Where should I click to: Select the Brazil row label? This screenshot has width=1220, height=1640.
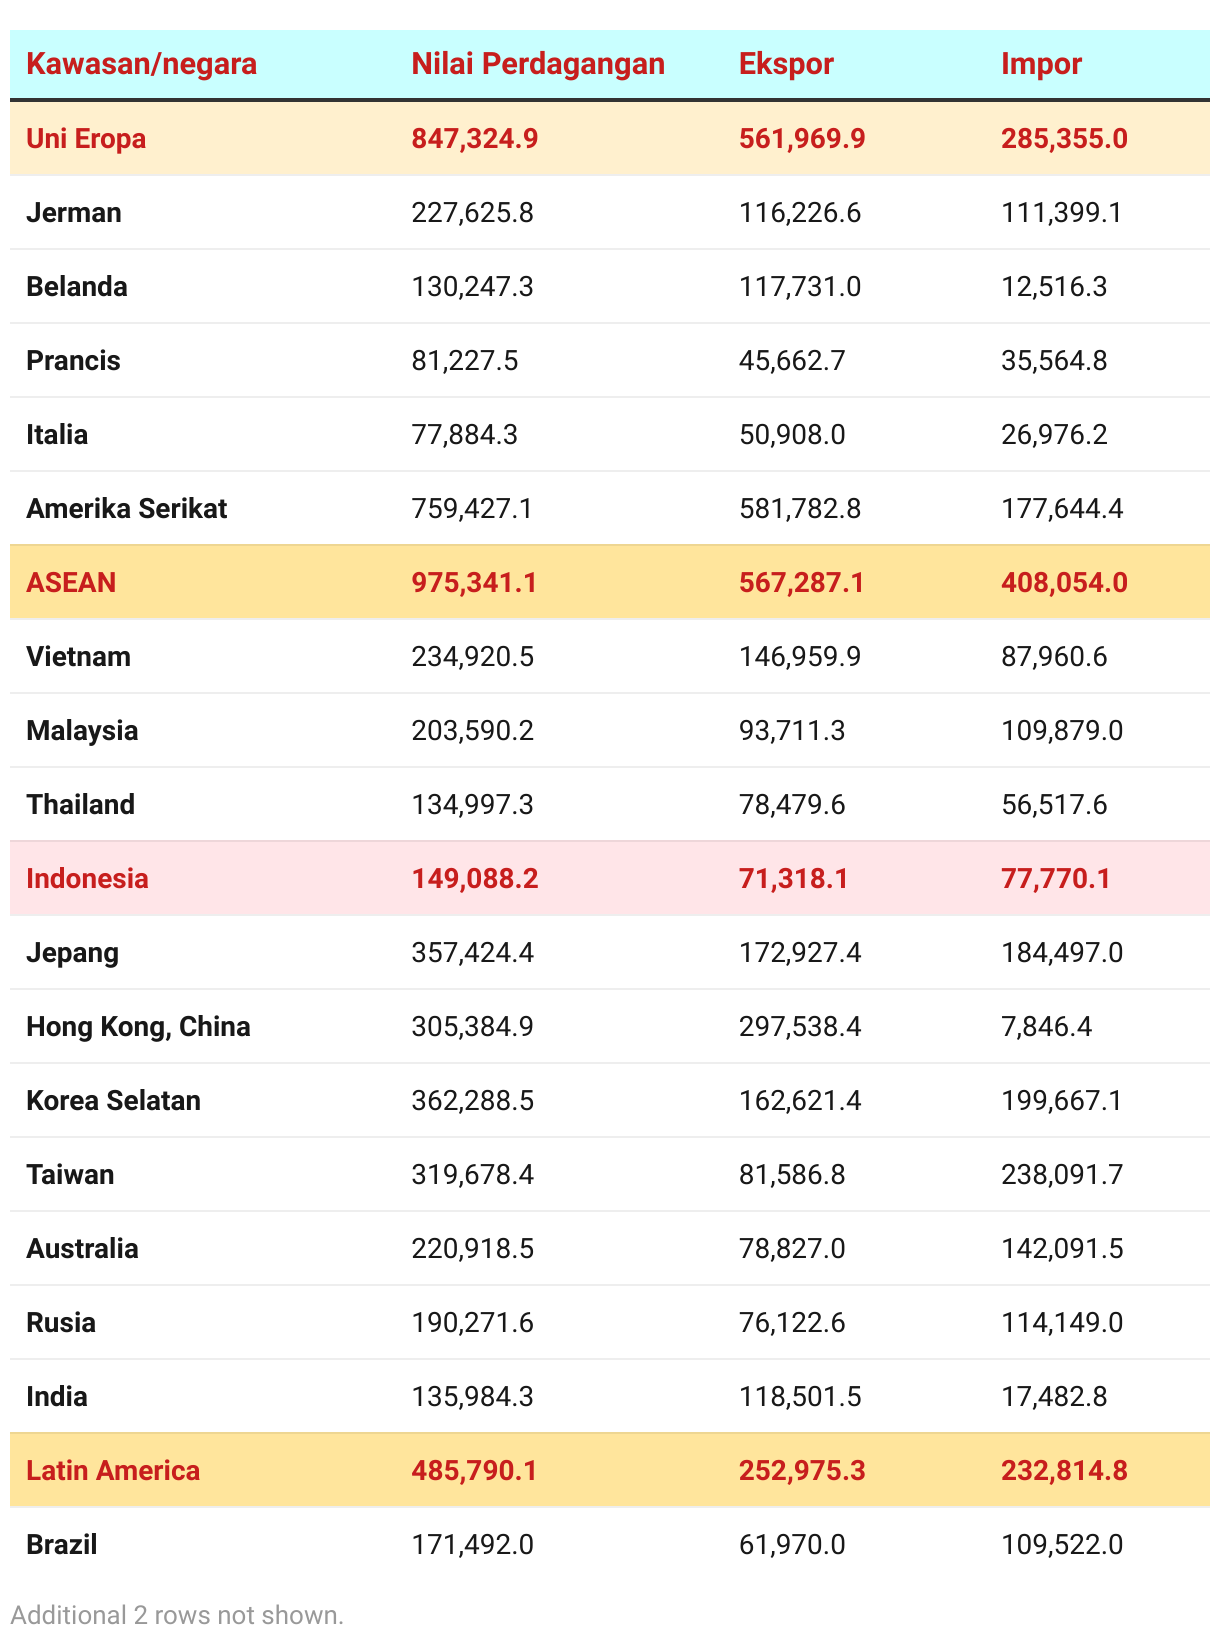[x=62, y=1544]
